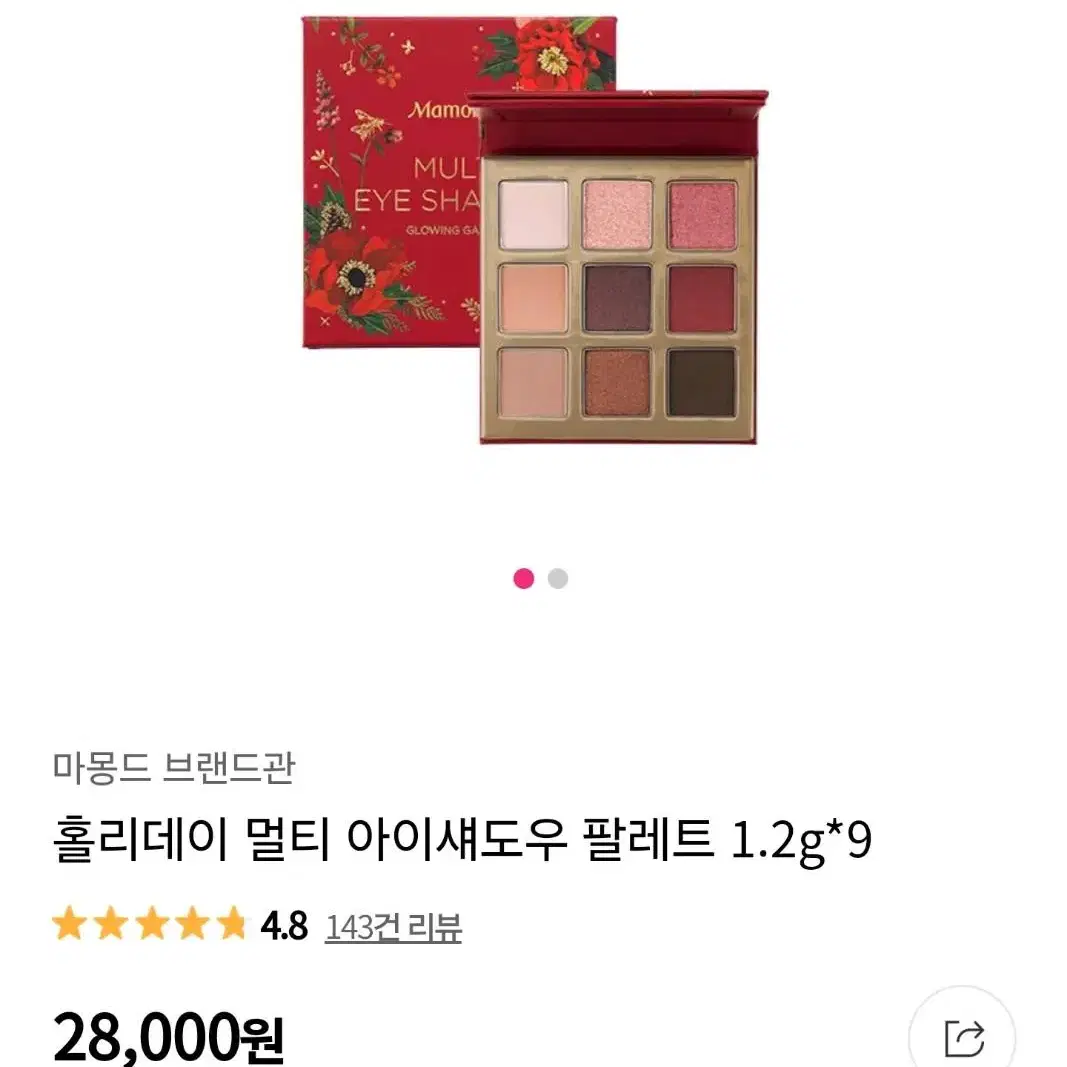
Task: Open the 143건 리뷰 reviews link
Action: [393, 927]
